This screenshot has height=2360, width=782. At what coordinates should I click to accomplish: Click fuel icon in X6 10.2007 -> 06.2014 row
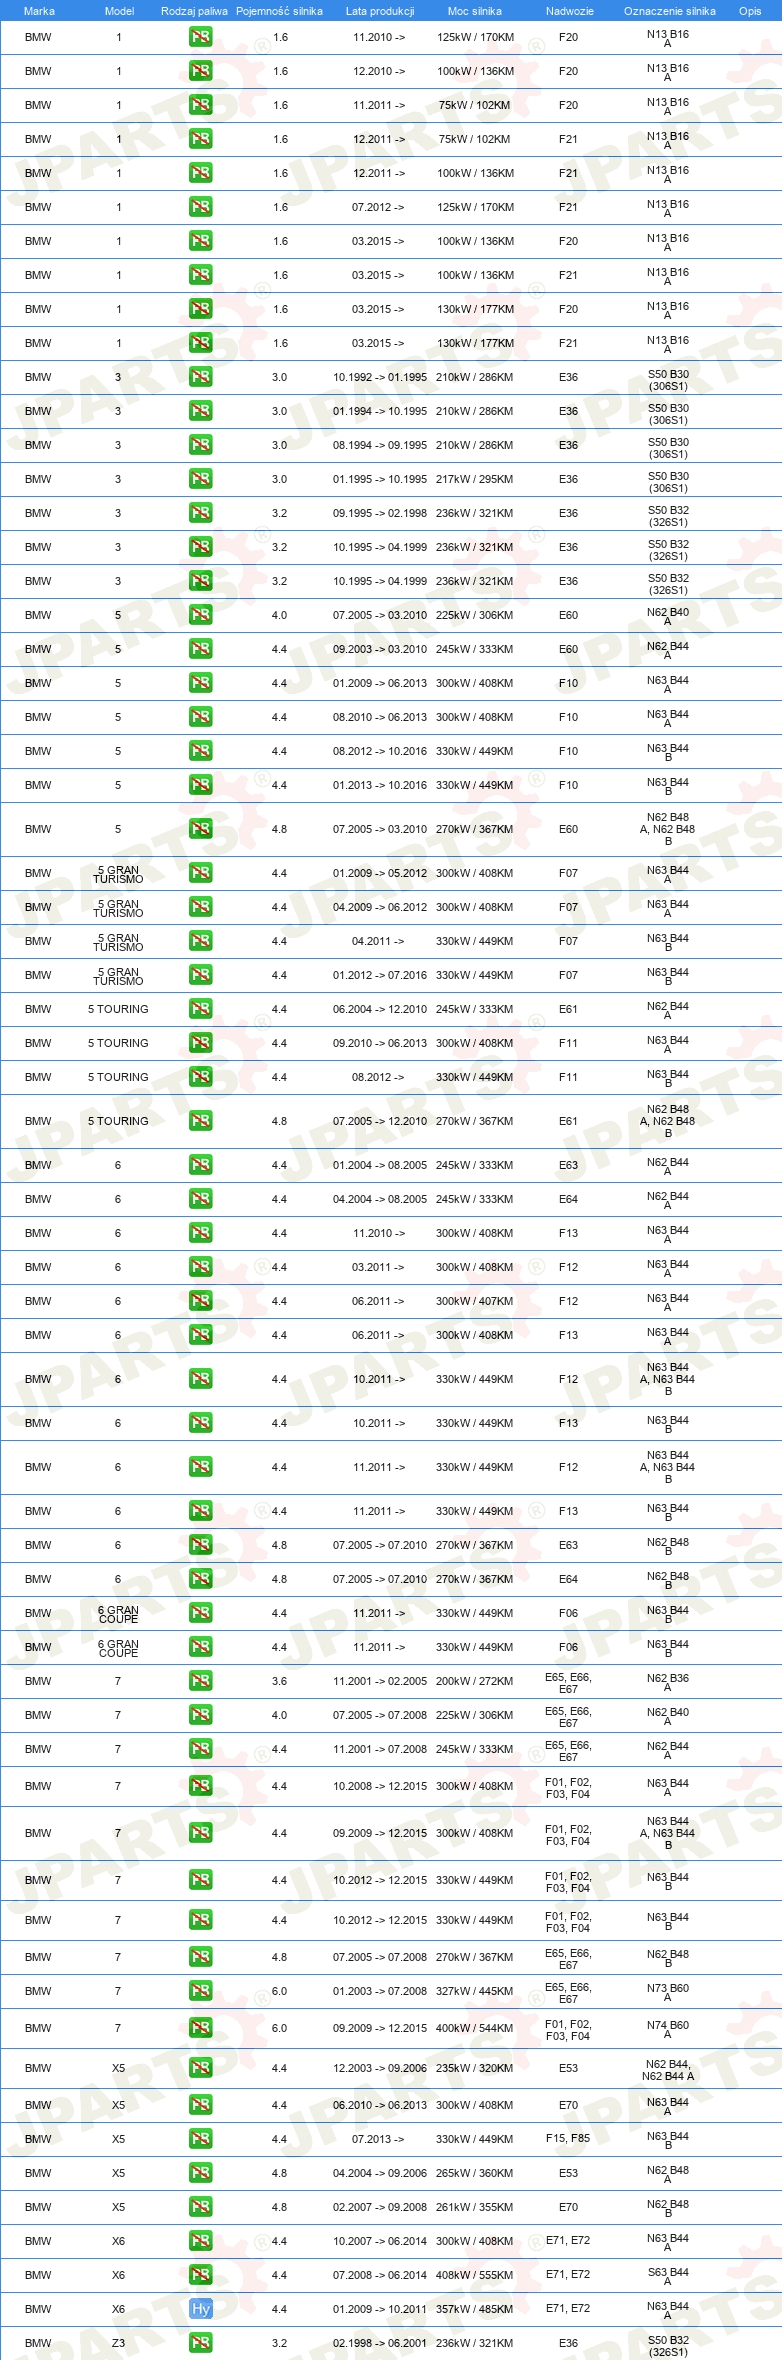click(x=201, y=2241)
